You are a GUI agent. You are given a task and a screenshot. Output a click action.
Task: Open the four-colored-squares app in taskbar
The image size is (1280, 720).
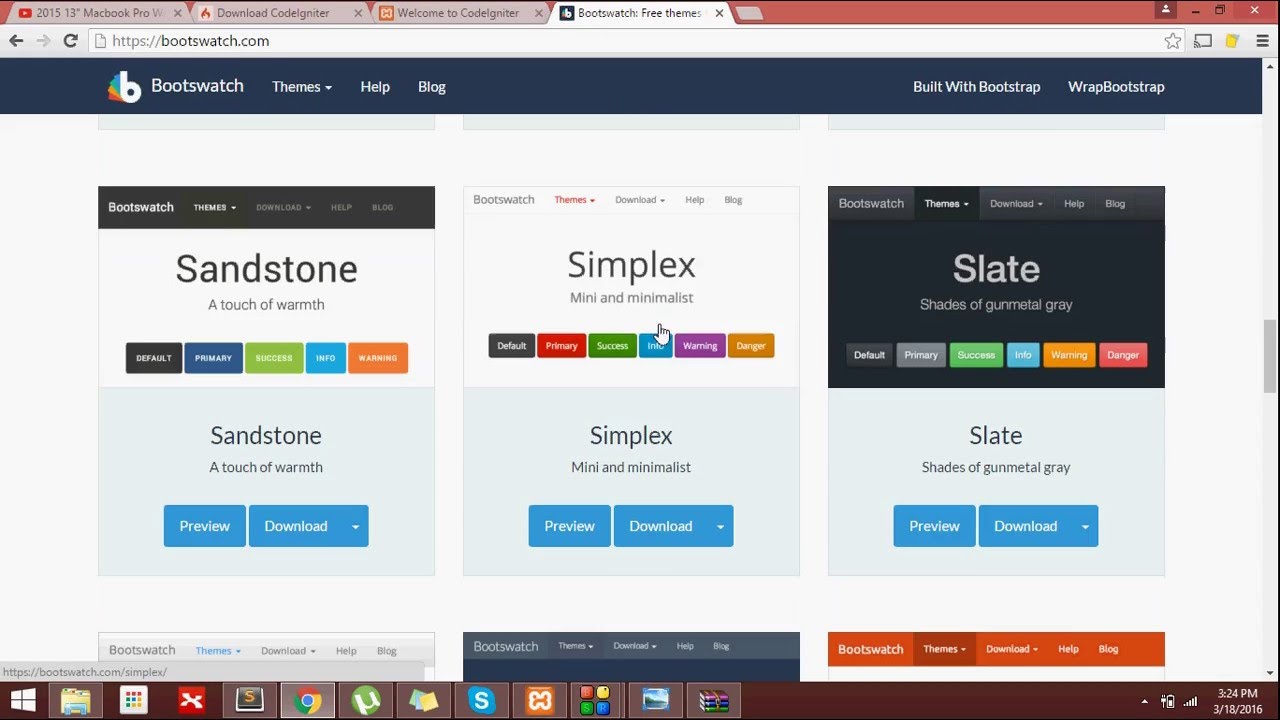tap(596, 700)
